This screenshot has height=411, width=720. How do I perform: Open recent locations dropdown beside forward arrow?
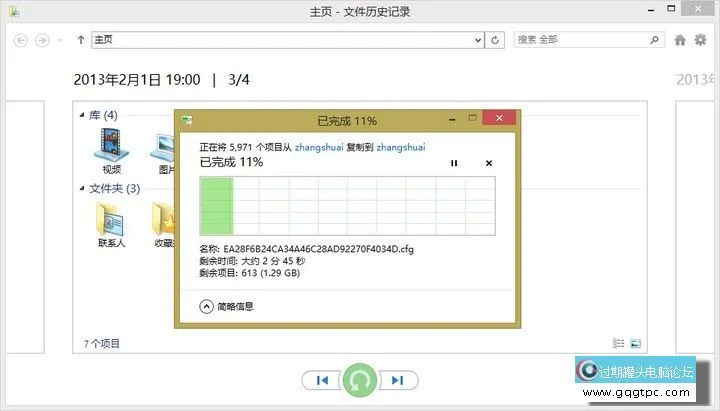coord(60,40)
